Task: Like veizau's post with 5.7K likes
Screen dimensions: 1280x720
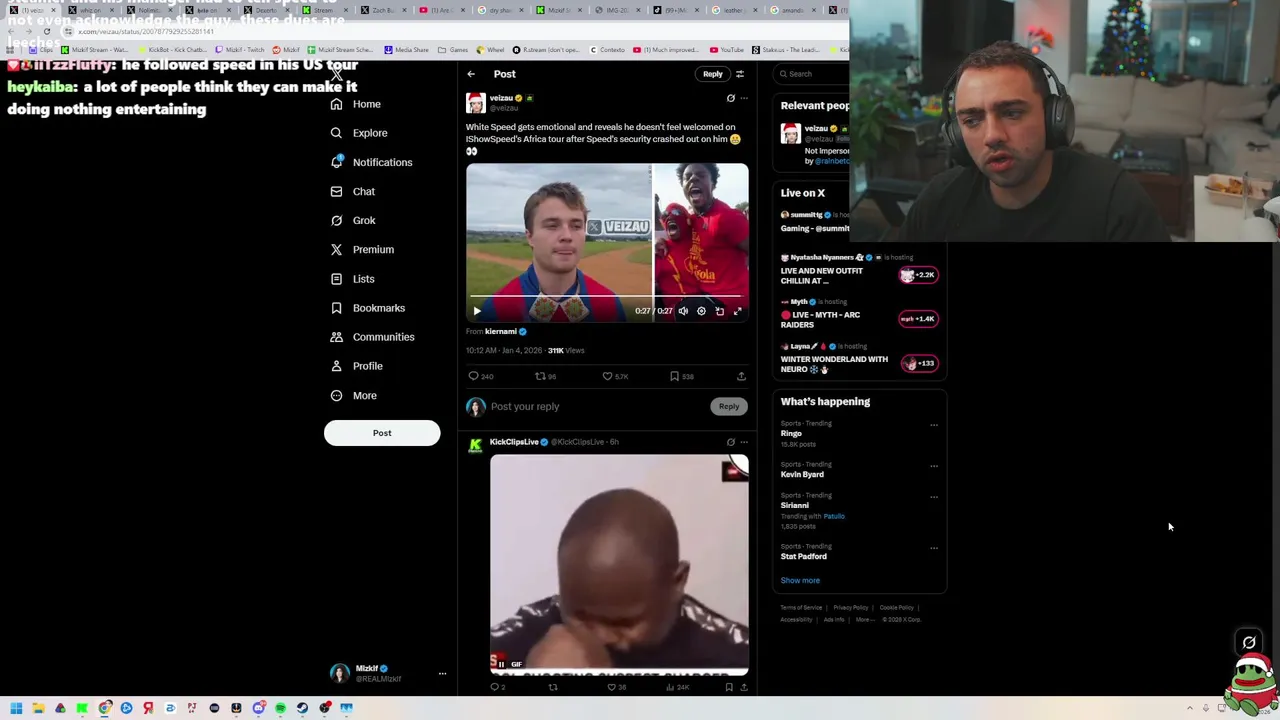Action: (x=607, y=376)
